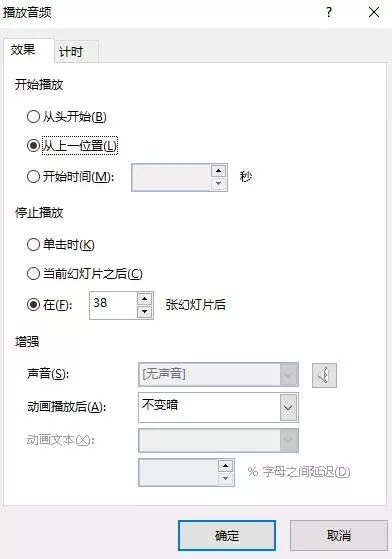Viewport: 392px width, 559px height.
Task: Click the help question mark icon
Action: [x=329, y=12]
